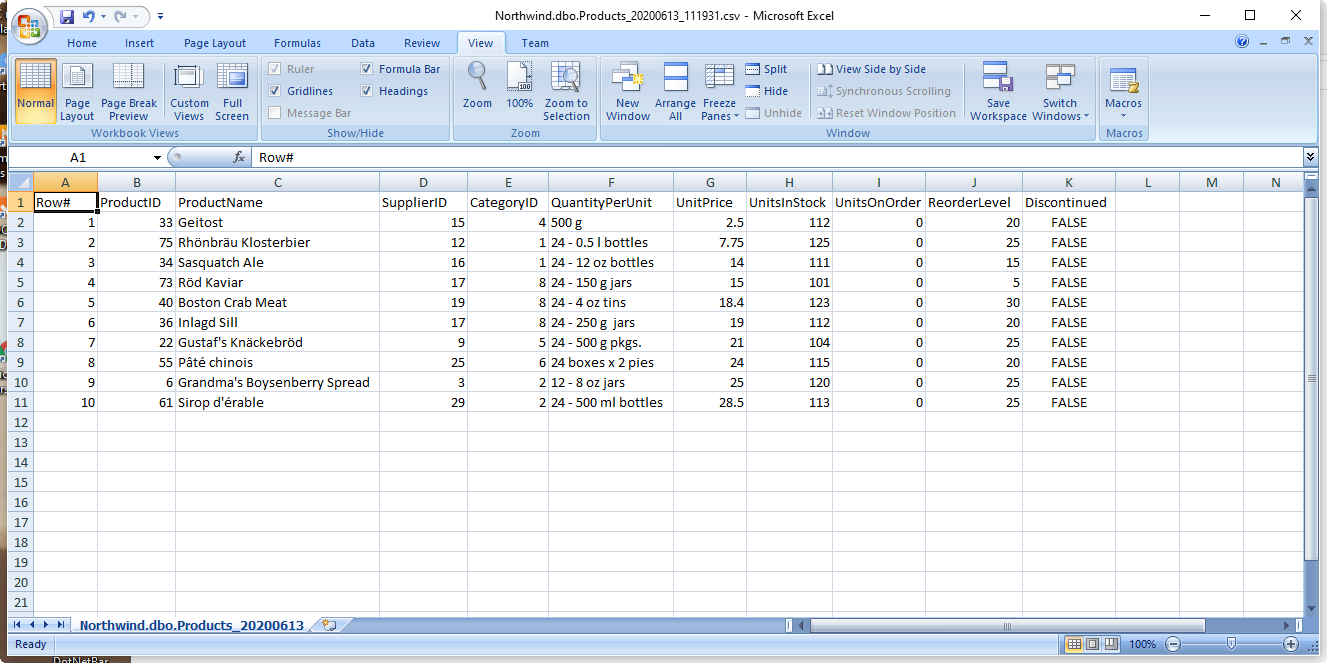The width and height of the screenshot is (1327, 663).
Task: Select Page Layout view in Workbook Views group
Action: [x=77, y=91]
